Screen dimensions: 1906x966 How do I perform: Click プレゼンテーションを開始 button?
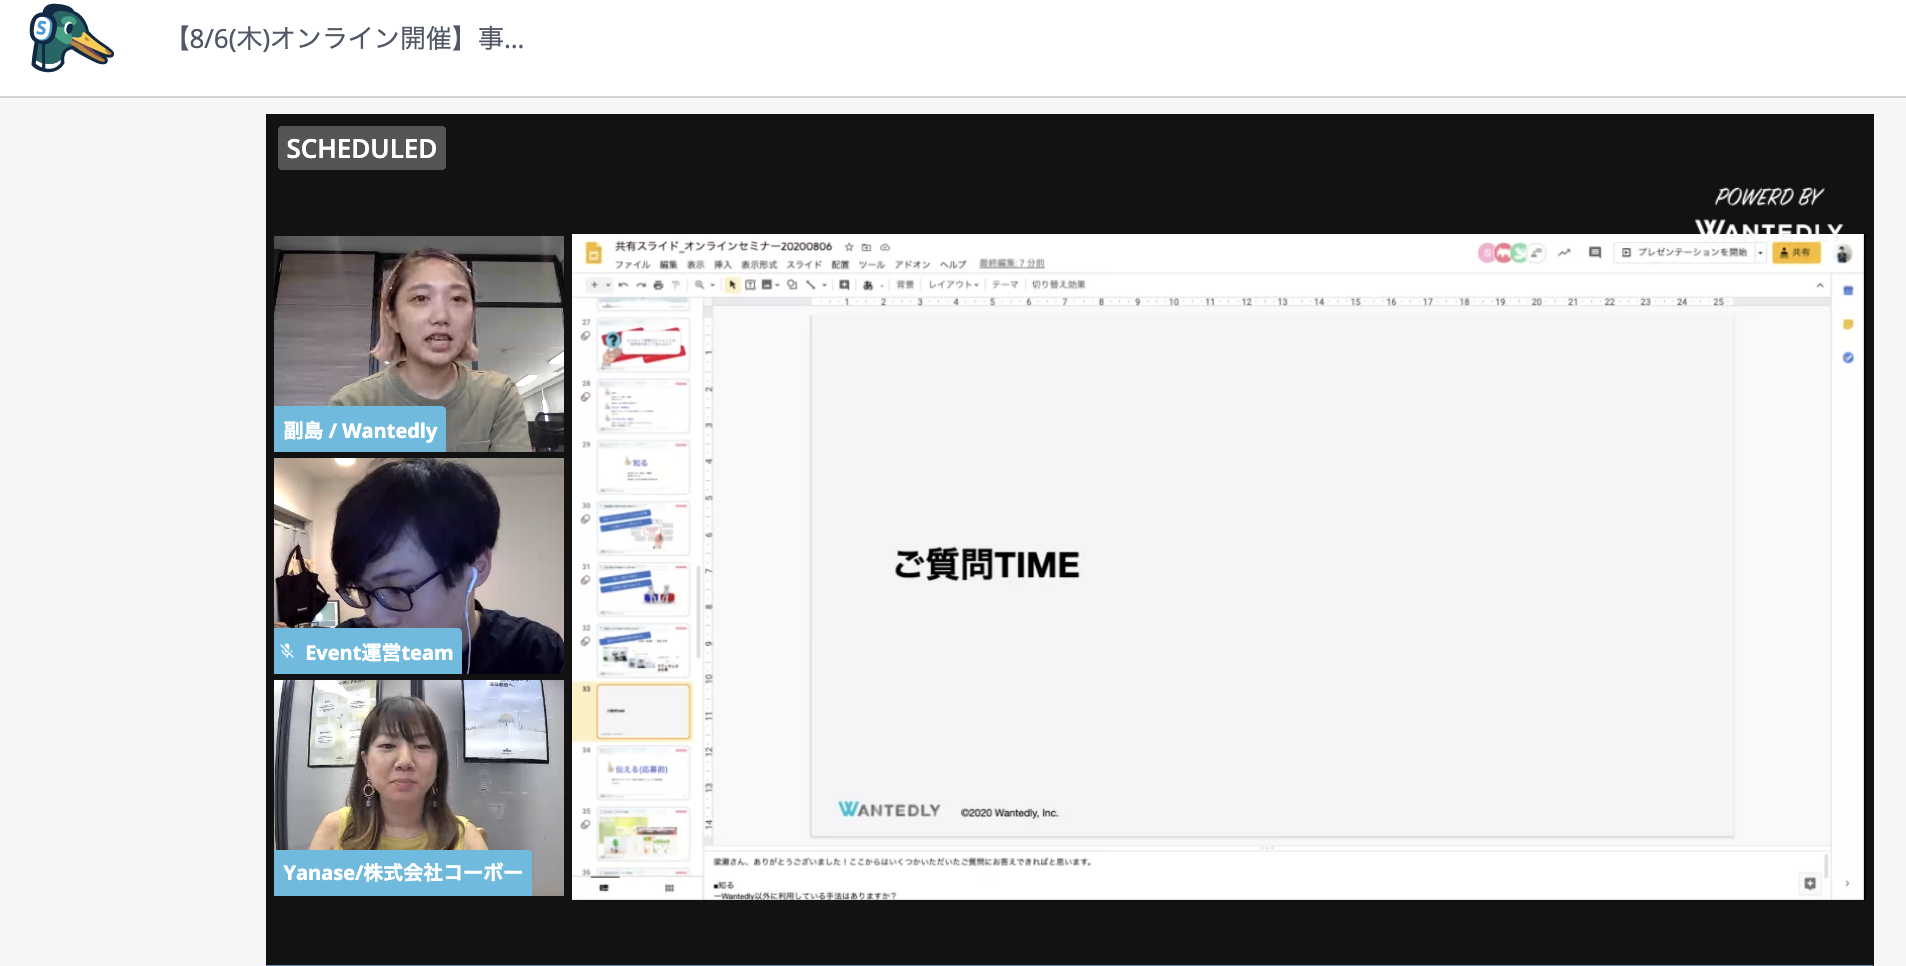[x=1684, y=253]
